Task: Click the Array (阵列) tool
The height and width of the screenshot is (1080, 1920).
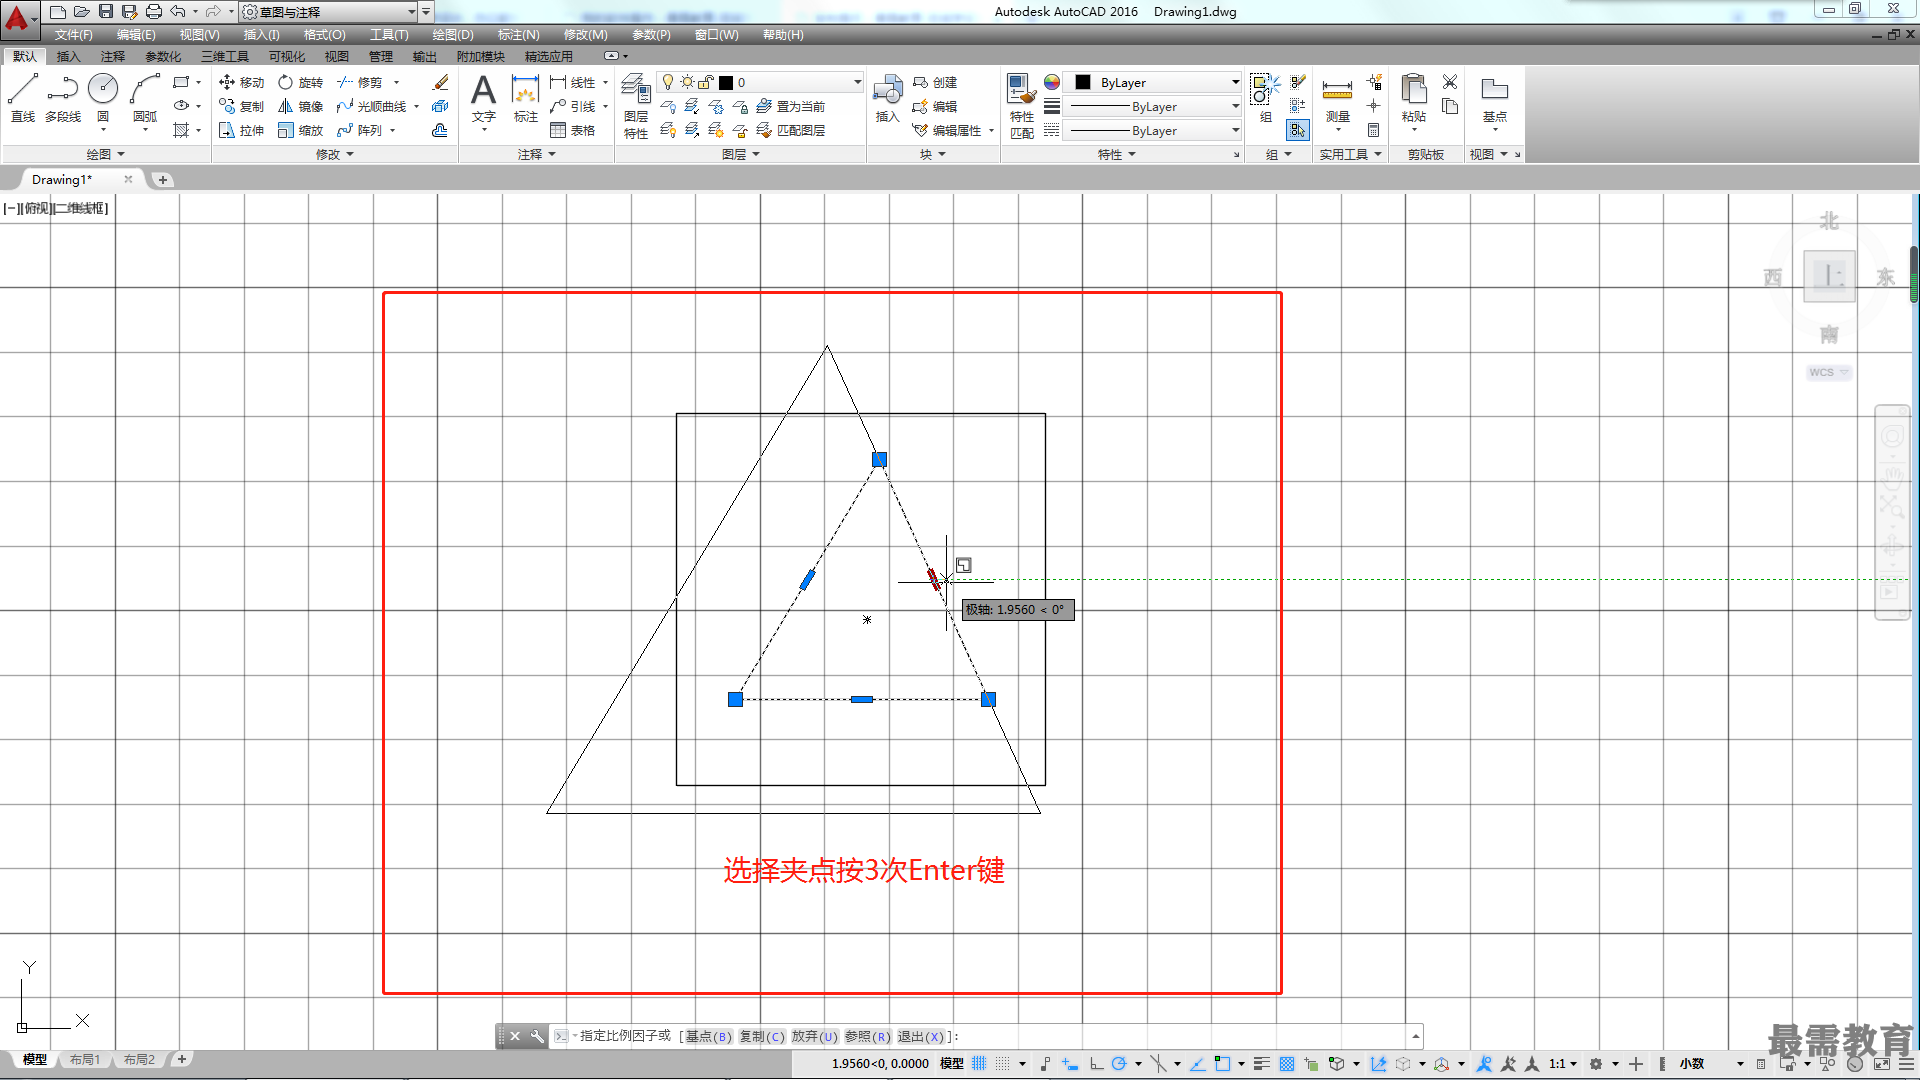Action: 359,130
